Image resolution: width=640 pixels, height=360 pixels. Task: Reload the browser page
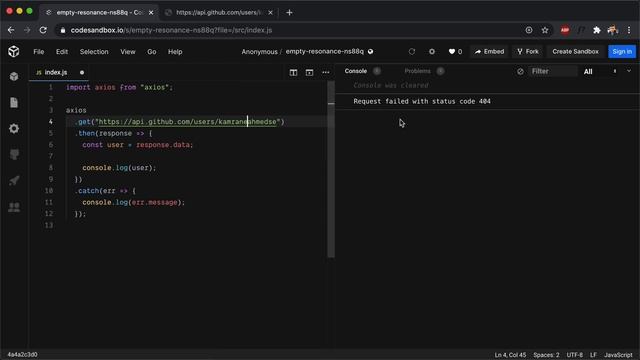(43, 30)
